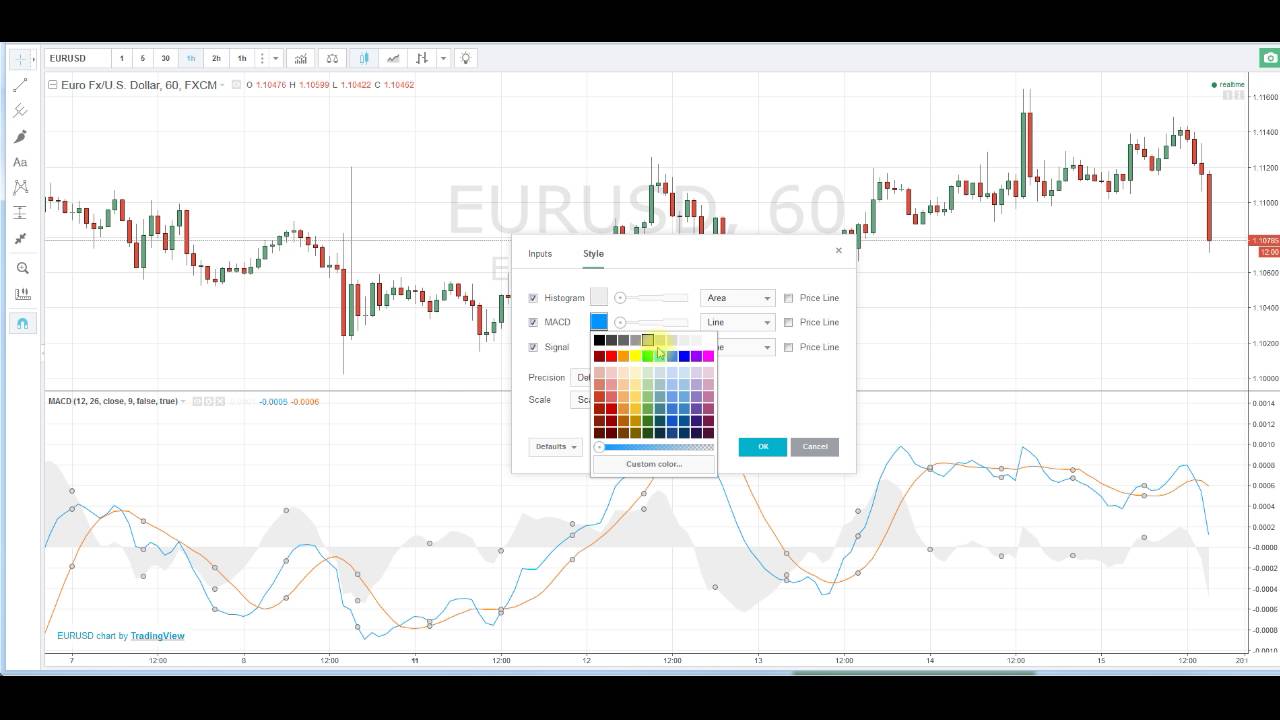The width and height of the screenshot is (1280, 720).
Task: Open the indicators menu icon
Action: (x=300, y=58)
